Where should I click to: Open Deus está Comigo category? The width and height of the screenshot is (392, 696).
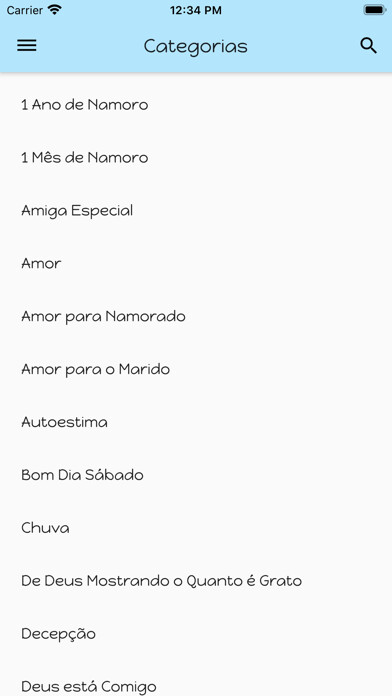tap(196, 684)
